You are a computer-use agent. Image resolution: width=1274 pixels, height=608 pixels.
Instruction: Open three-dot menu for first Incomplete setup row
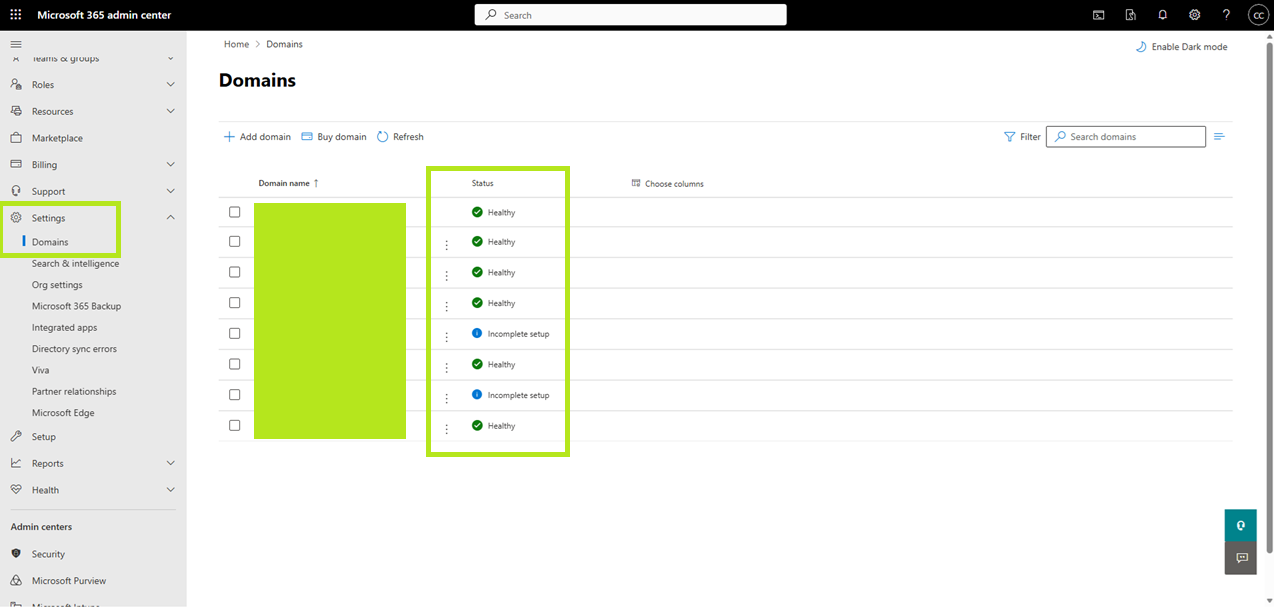[x=447, y=337]
